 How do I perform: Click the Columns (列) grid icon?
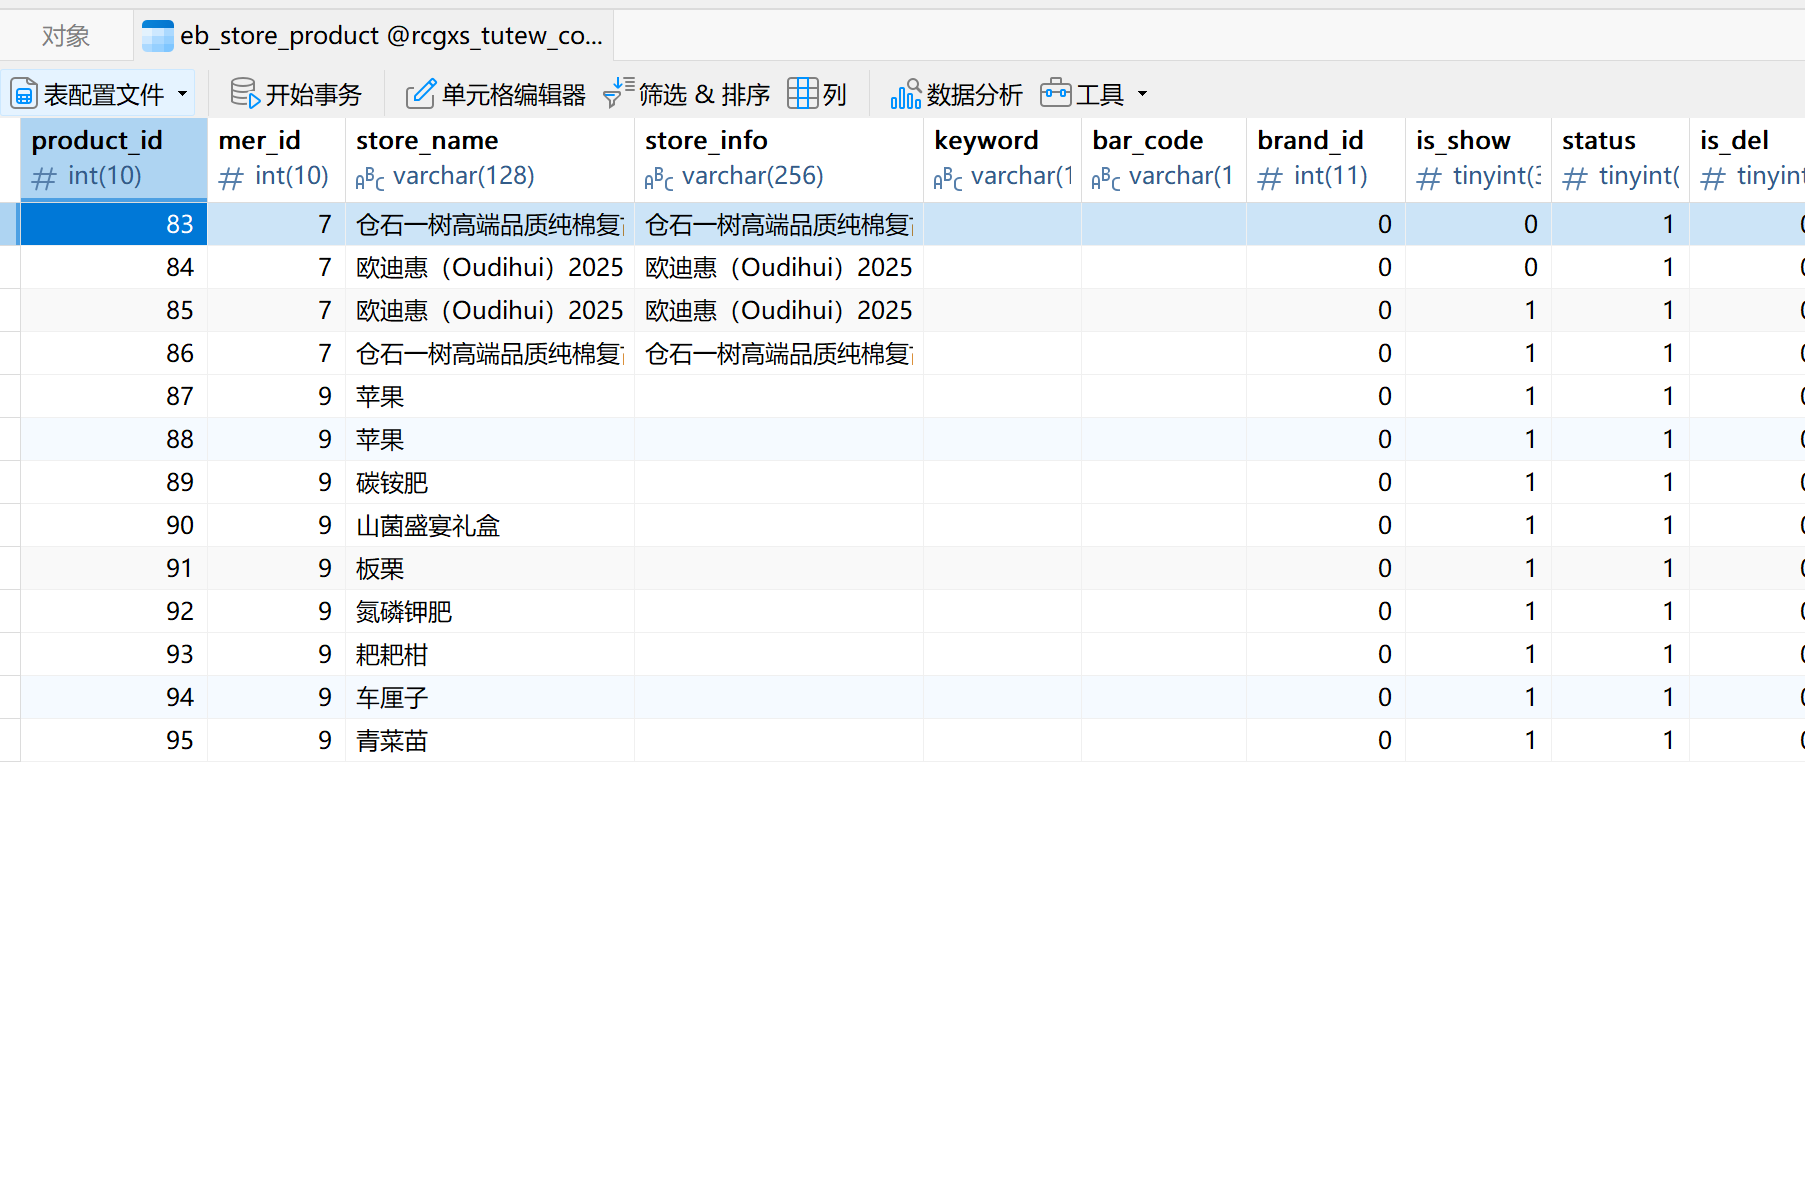click(x=802, y=93)
